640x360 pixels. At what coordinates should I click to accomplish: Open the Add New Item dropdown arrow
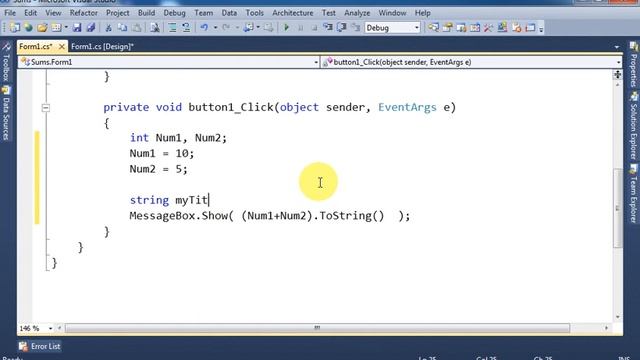66,28
